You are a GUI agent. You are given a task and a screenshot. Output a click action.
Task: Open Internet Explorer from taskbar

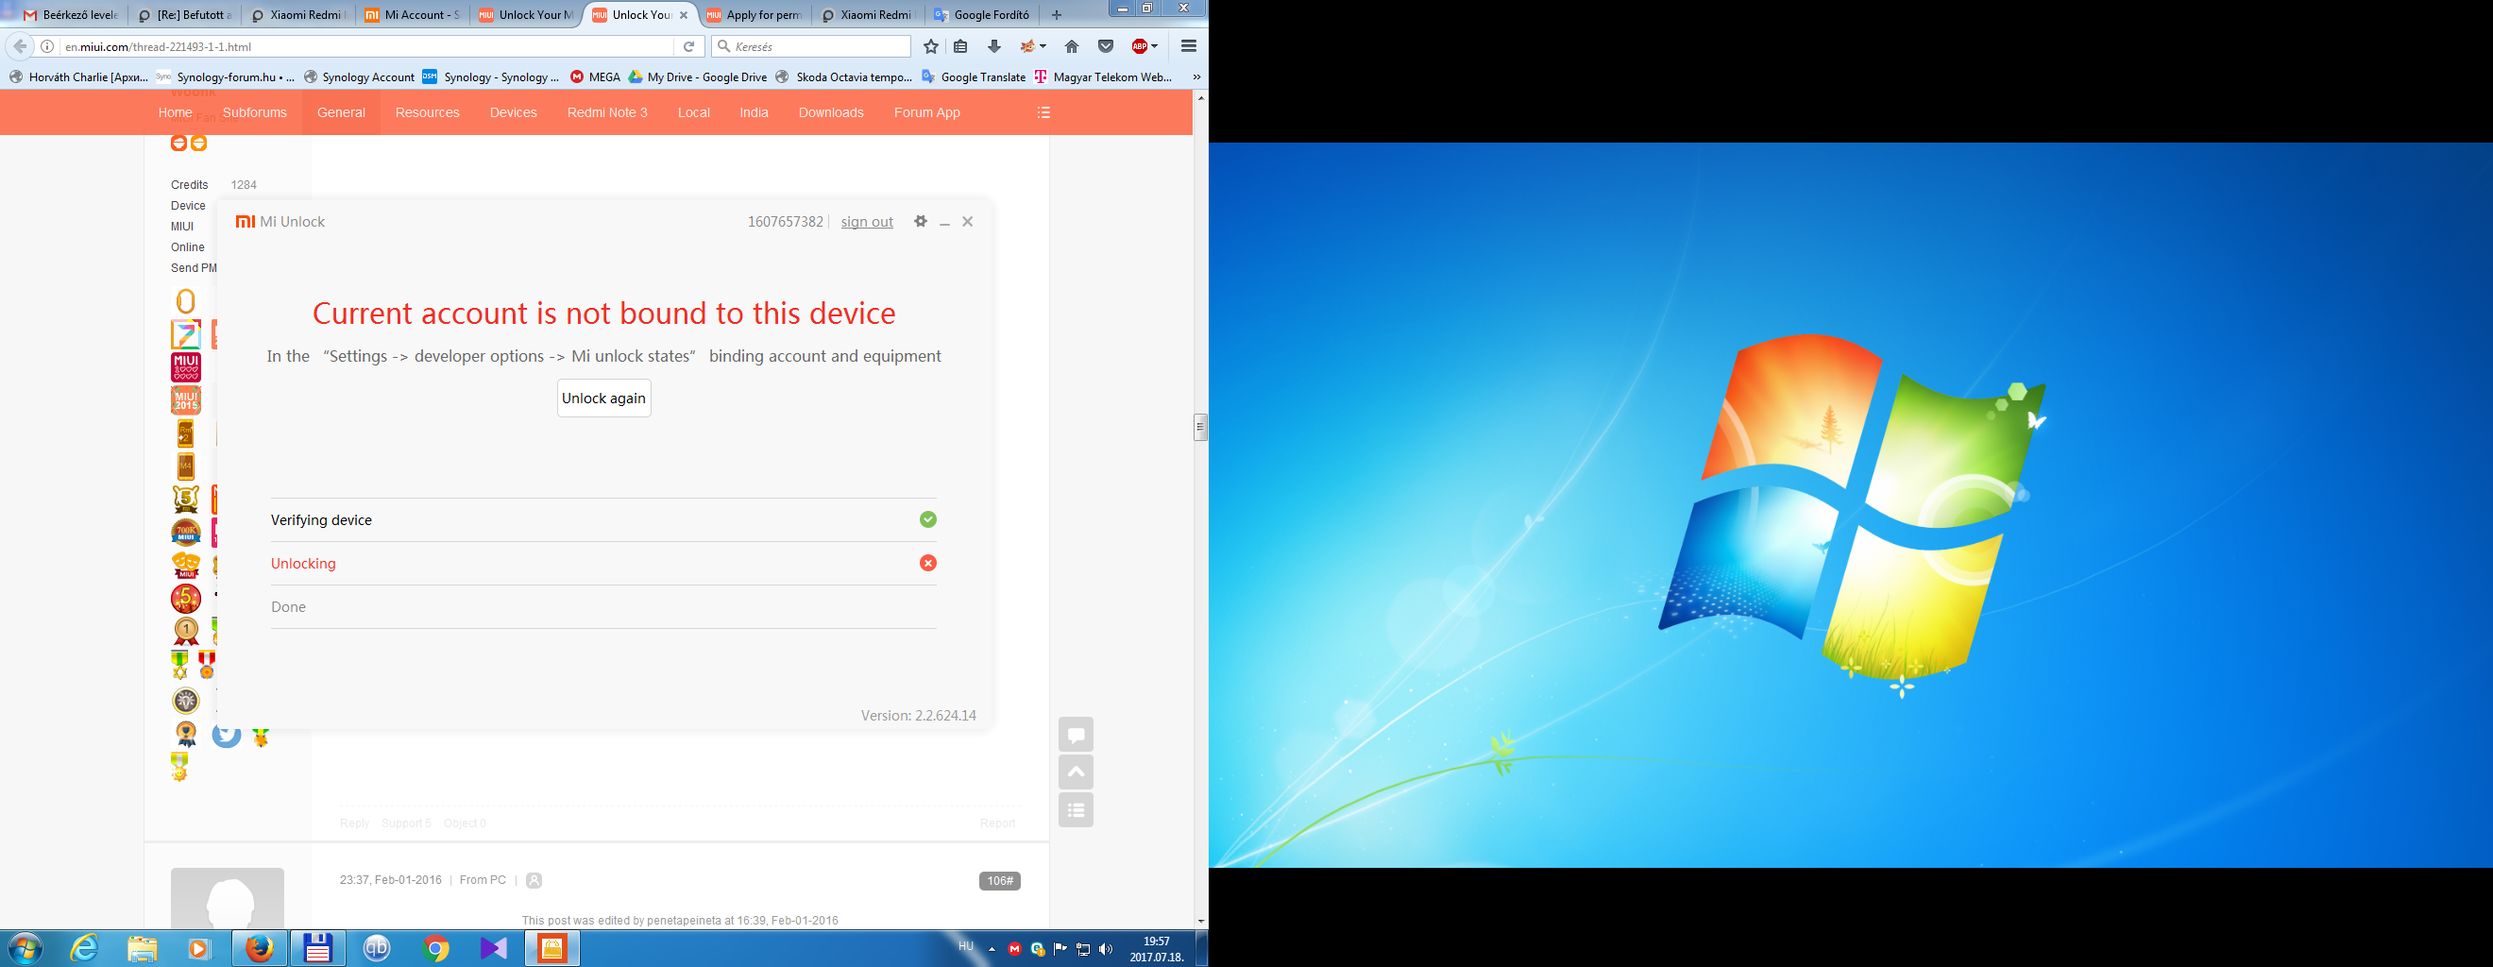84,948
